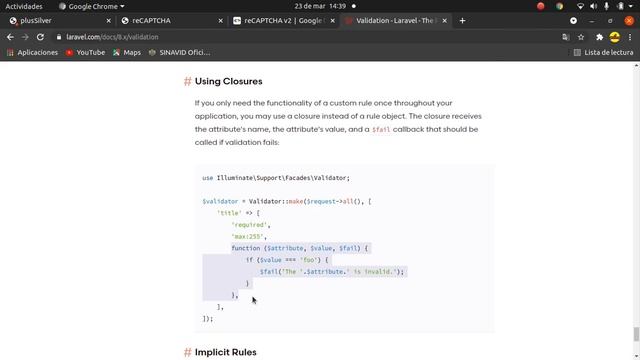This screenshot has height=360, width=640.
Task: Open the Extensions puzzle icon
Action: (599, 37)
